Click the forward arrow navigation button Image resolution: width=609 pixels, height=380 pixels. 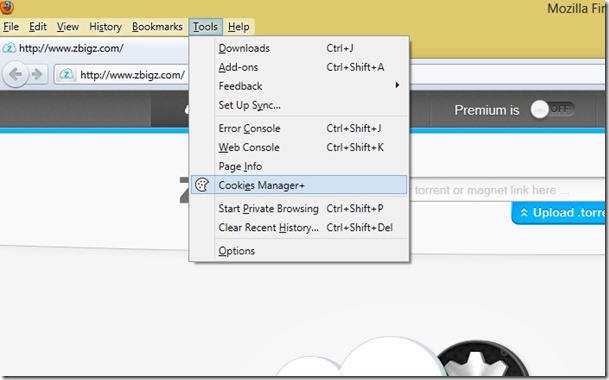pyautogui.click(x=37, y=74)
